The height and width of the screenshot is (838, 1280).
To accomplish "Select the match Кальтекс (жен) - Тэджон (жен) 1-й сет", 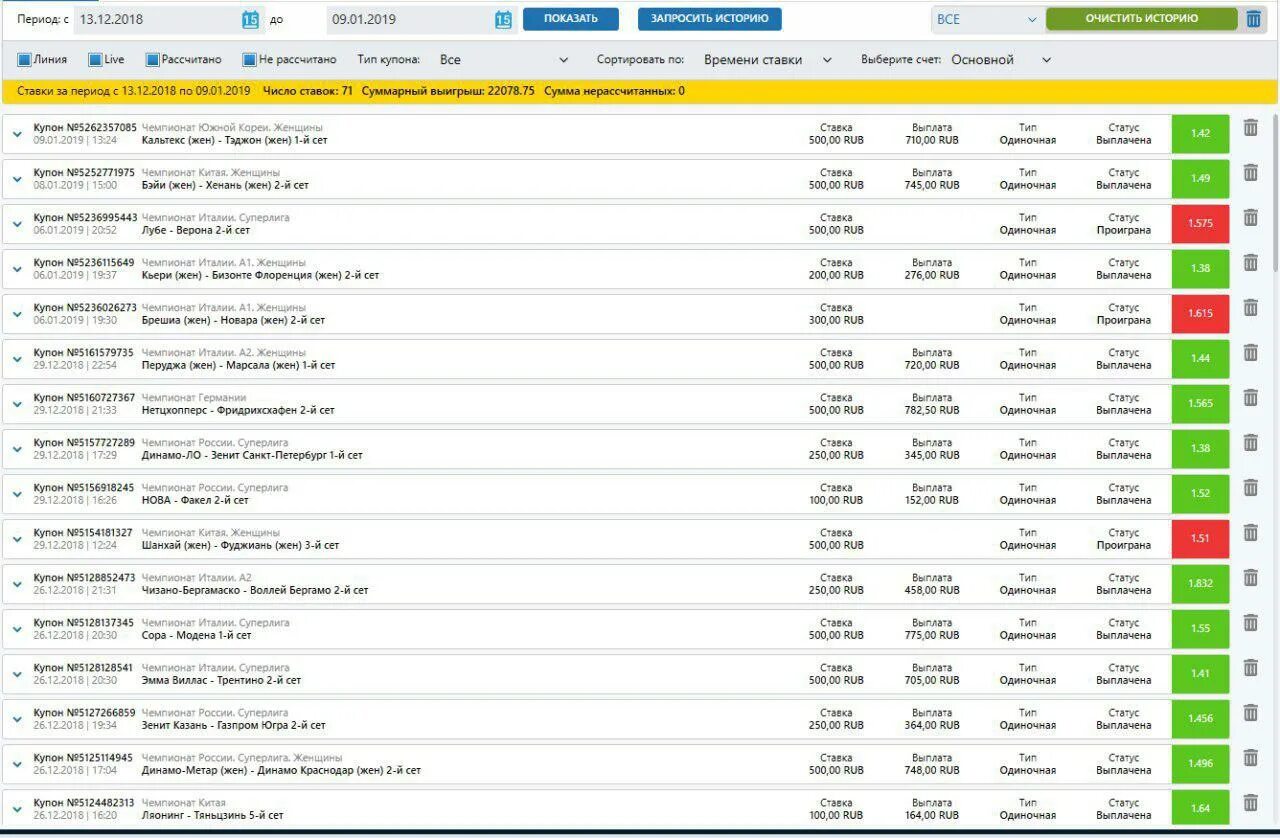I will [x=235, y=140].
